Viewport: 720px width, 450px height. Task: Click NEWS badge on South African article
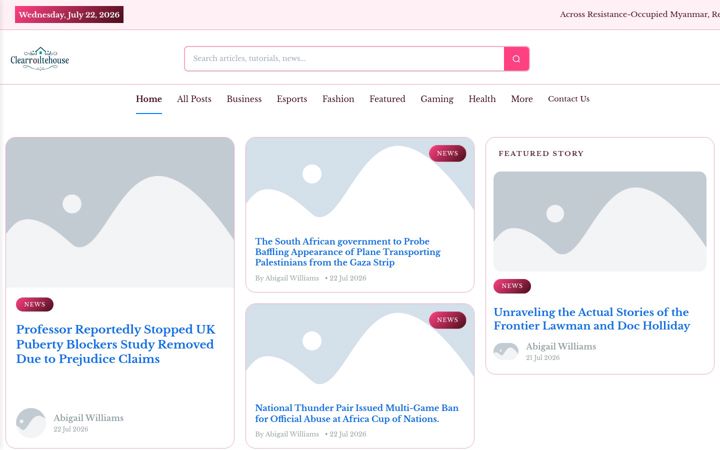[x=447, y=153]
